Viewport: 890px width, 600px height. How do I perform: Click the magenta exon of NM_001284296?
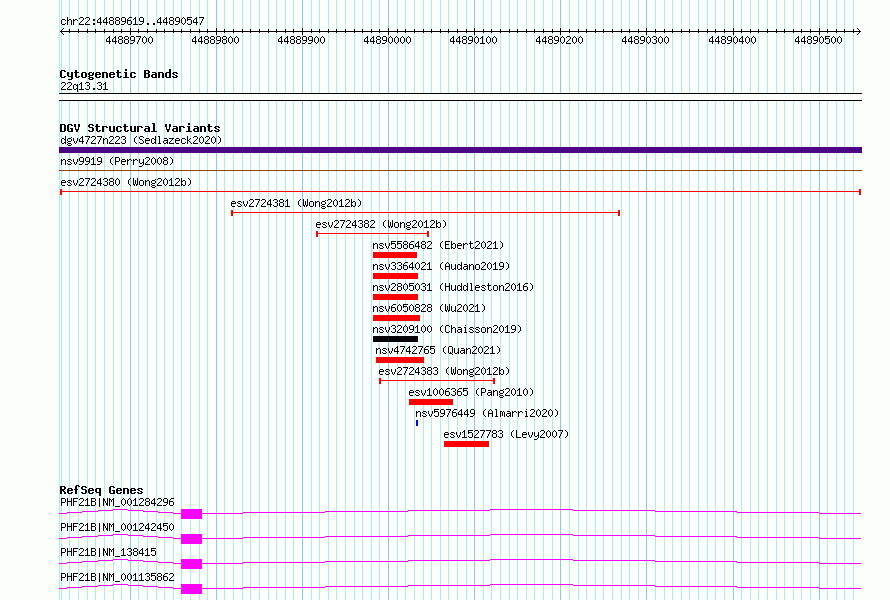[x=191, y=514]
